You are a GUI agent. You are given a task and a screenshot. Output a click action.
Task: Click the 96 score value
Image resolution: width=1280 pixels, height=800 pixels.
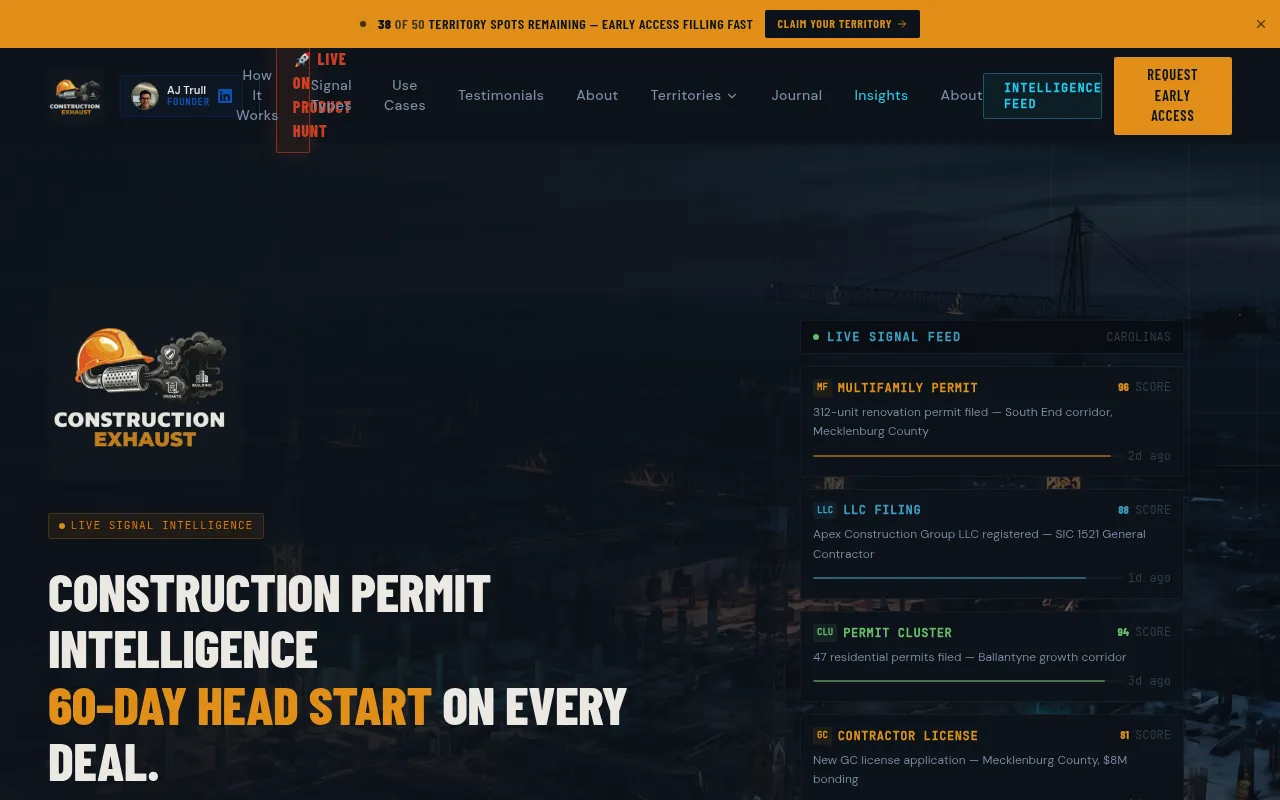coord(1123,387)
